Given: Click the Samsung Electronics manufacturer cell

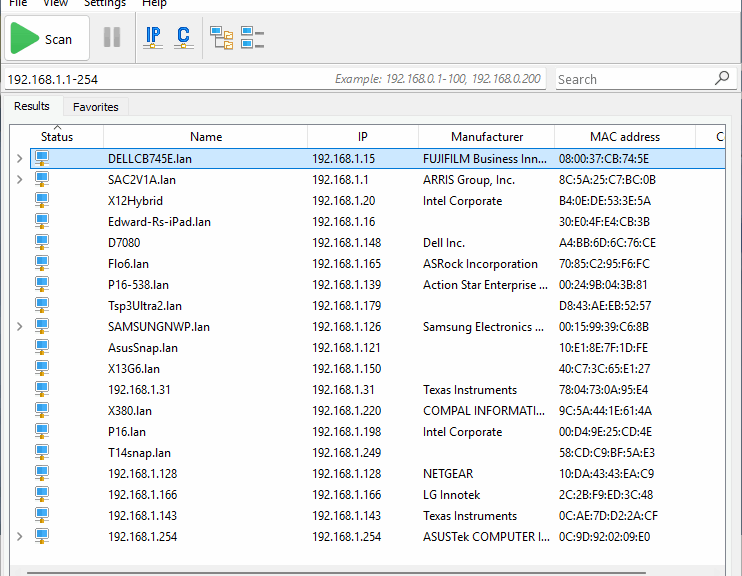Looking at the screenshot, I should click(x=483, y=327).
